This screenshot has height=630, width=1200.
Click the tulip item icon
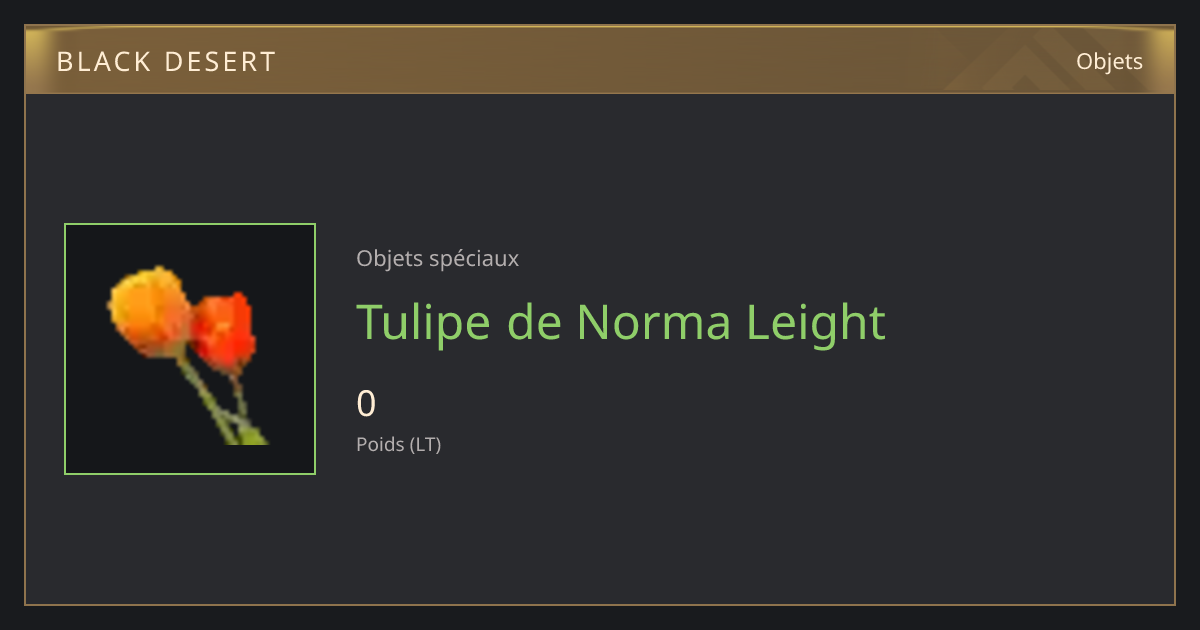[187, 355]
